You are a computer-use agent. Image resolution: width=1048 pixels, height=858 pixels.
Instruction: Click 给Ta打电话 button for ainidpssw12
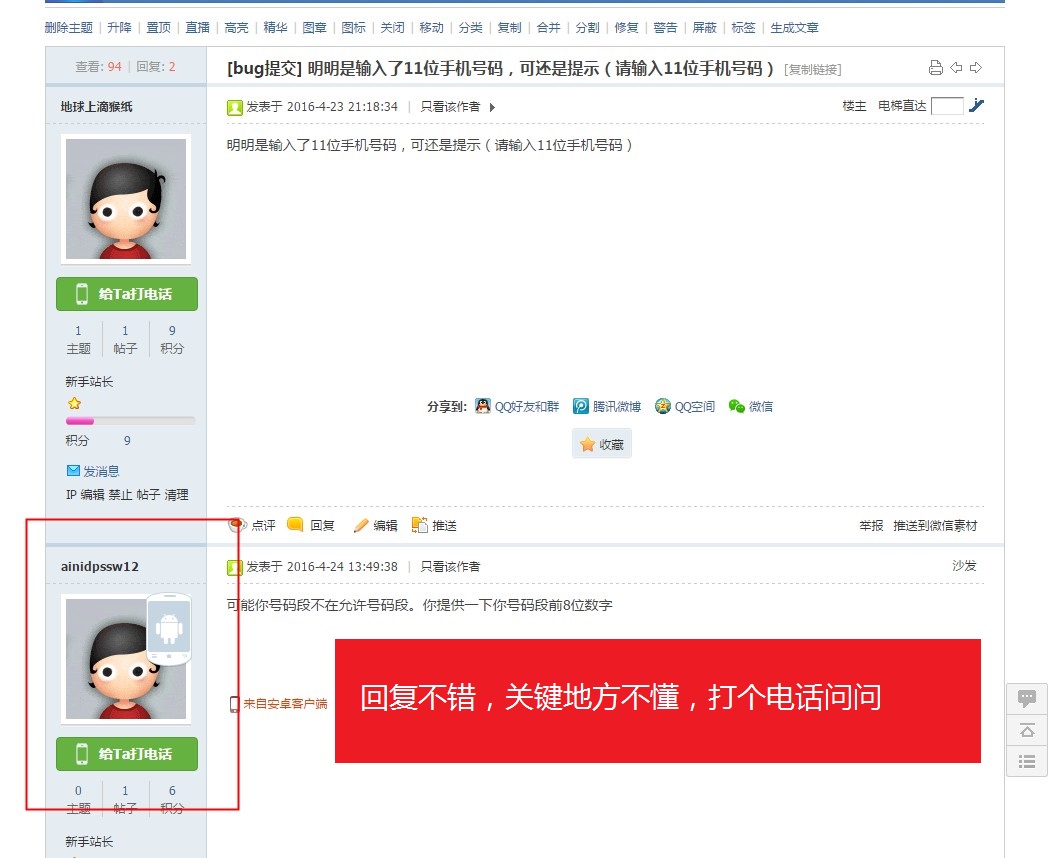[x=127, y=754]
